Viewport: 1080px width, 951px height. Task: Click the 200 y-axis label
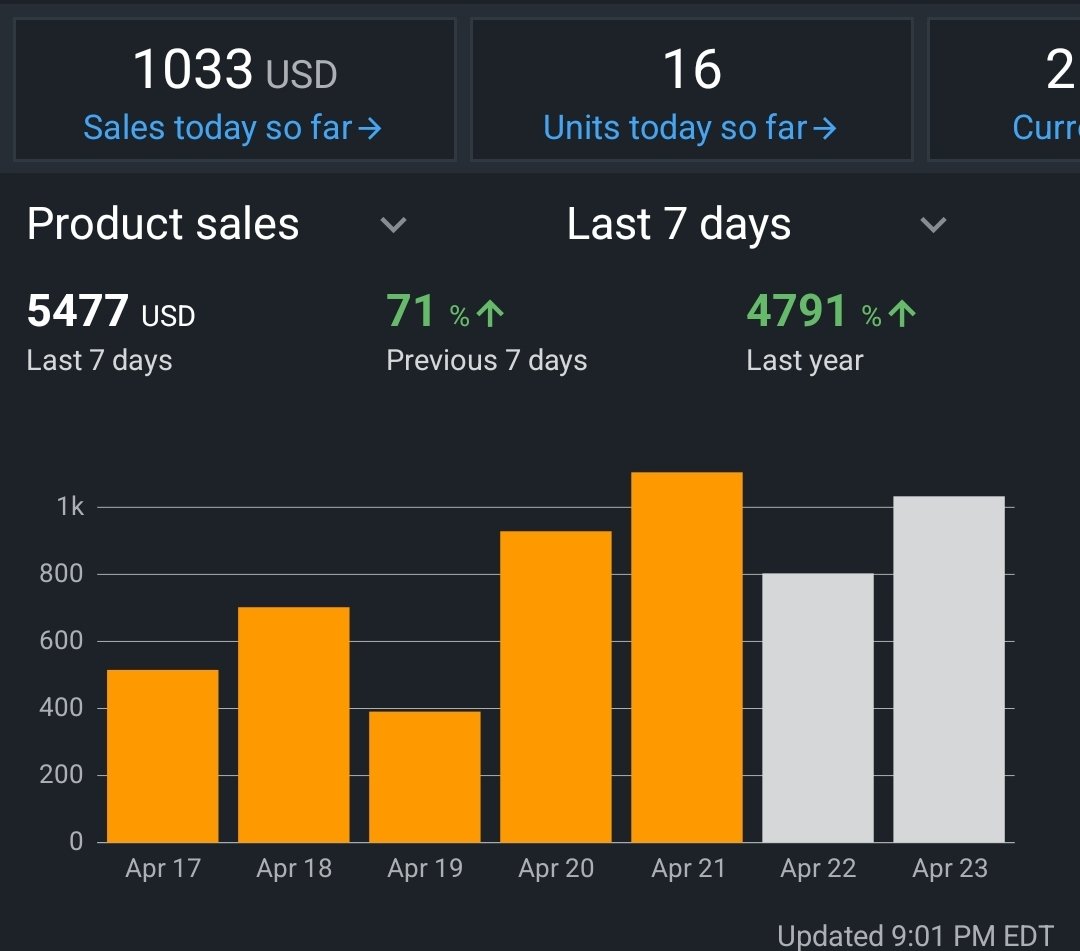tap(61, 775)
